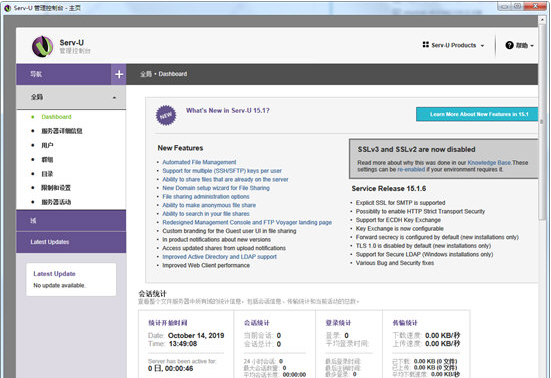Open the users item in the sidebar
The image size is (551, 378).
click(47, 145)
